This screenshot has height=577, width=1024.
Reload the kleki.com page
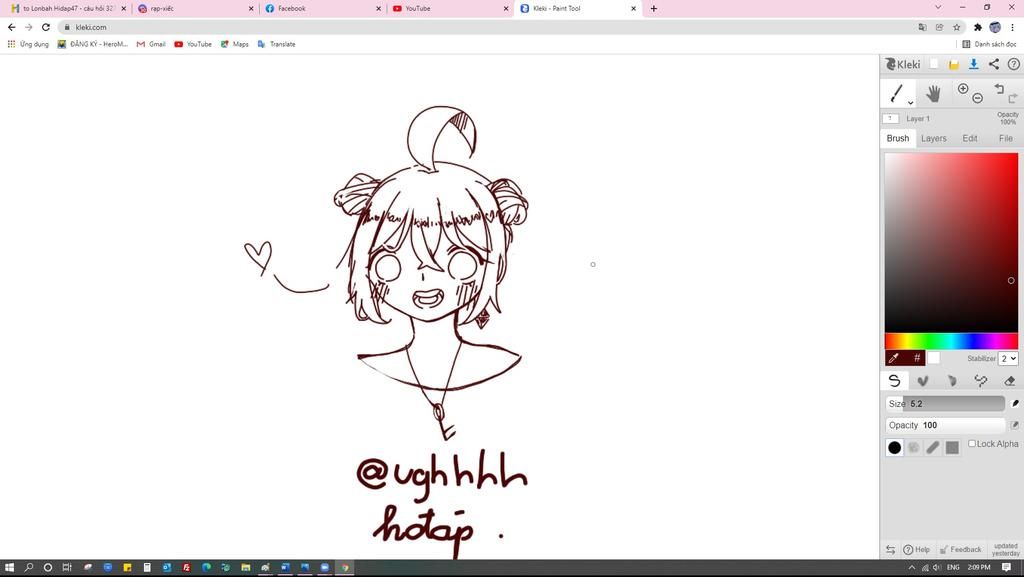click(x=46, y=27)
